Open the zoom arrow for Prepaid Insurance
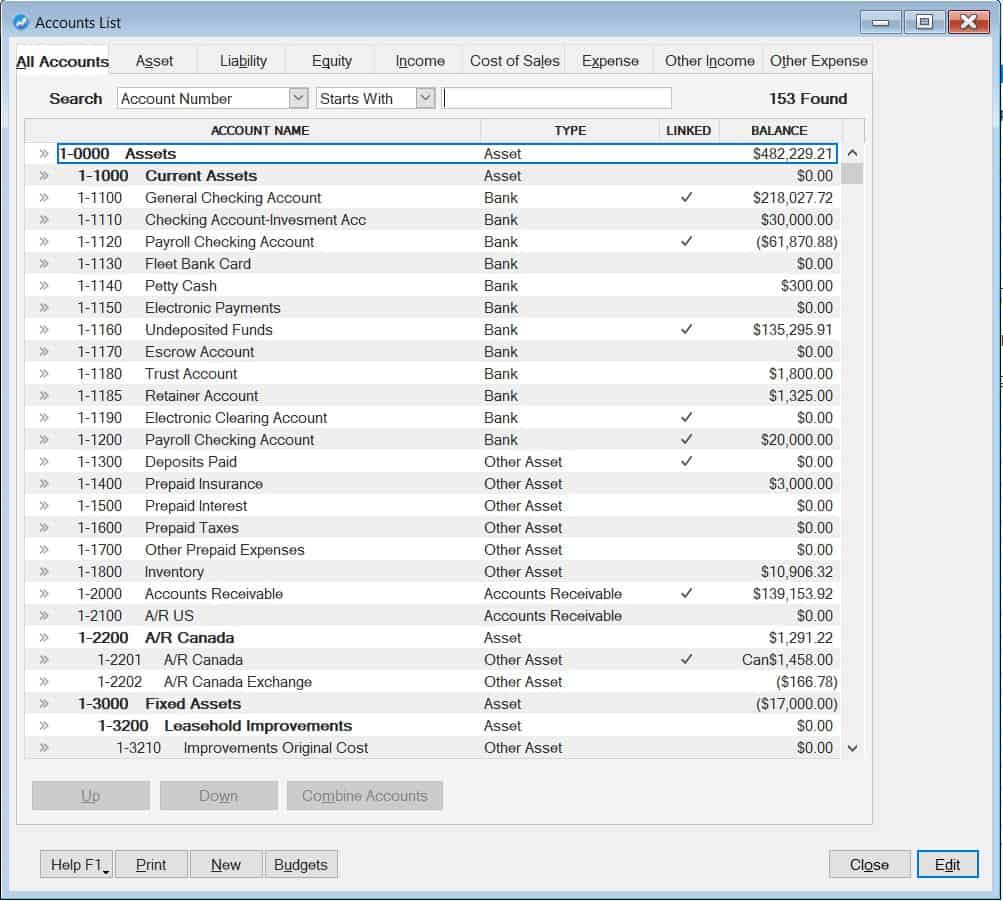The width and height of the screenshot is (1003, 901). click(x=43, y=484)
